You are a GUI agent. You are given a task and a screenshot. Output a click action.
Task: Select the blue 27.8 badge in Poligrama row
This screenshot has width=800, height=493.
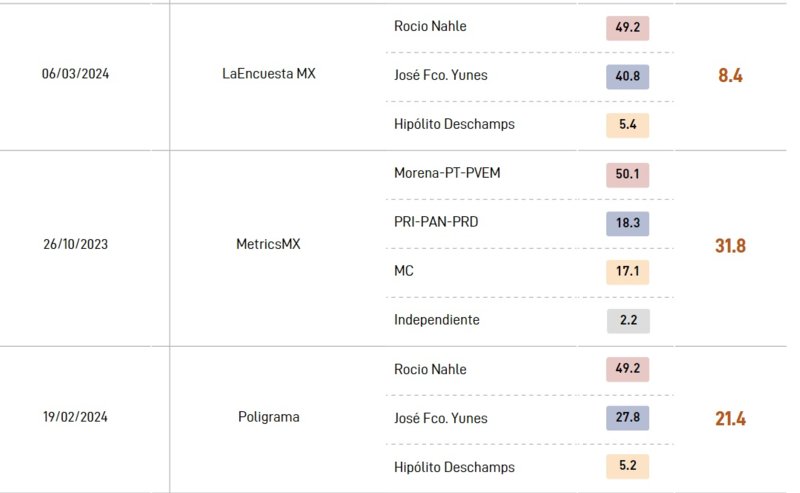pos(628,417)
